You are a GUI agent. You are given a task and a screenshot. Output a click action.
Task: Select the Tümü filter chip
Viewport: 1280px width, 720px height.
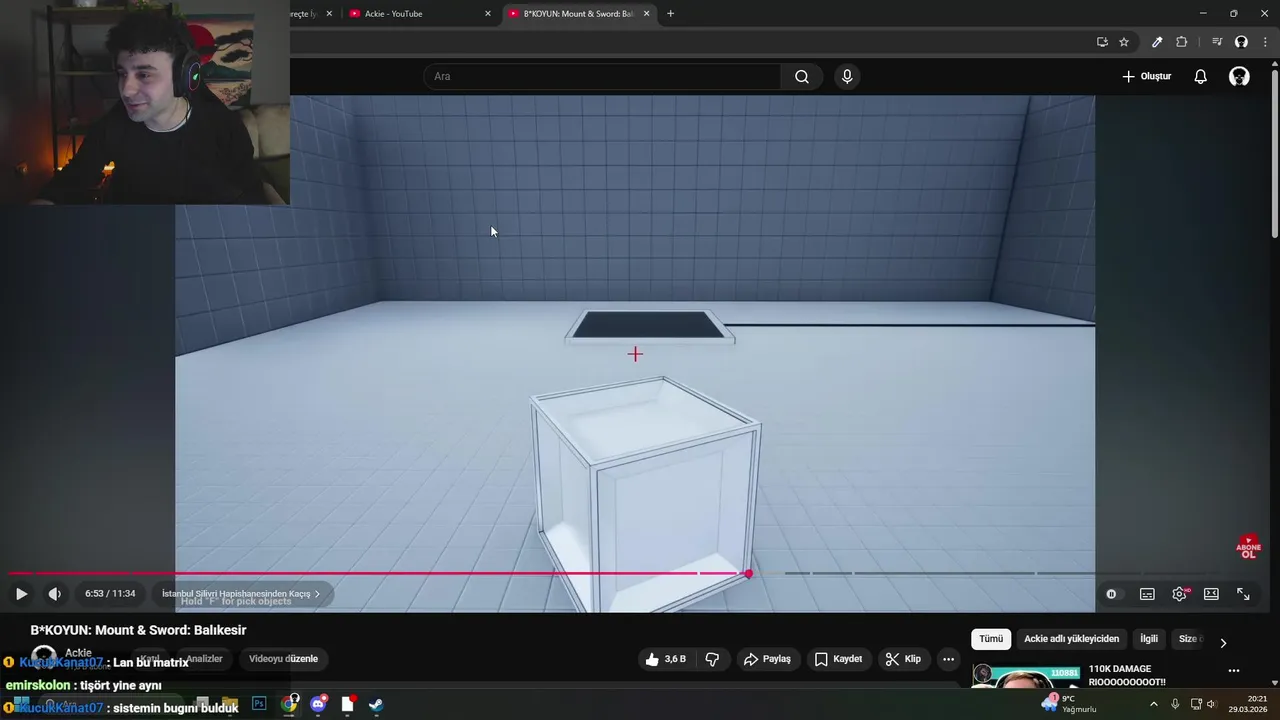[x=991, y=639]
